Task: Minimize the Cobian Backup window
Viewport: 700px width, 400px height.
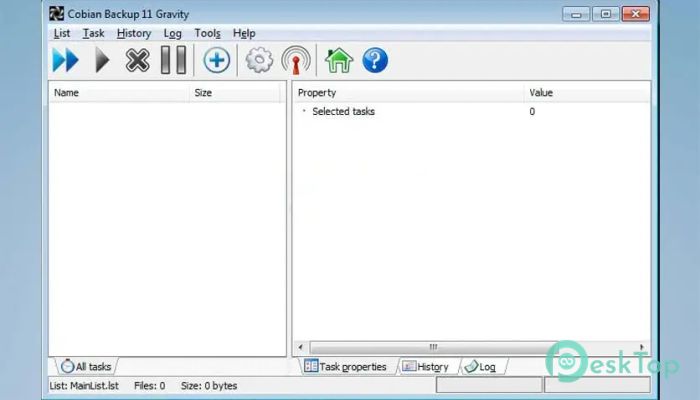Action: 576,14
